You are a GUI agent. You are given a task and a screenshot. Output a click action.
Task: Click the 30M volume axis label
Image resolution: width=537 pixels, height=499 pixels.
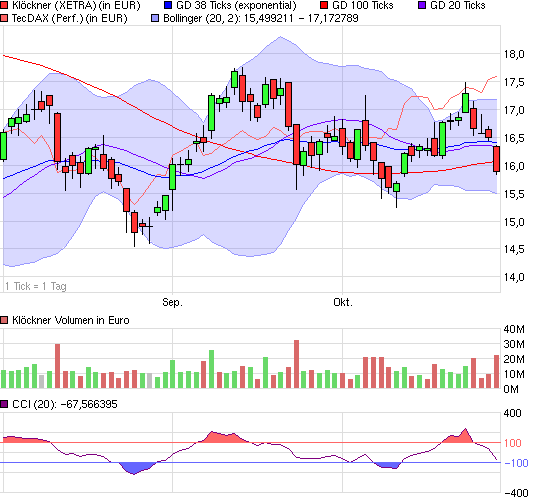coord(514,344)
